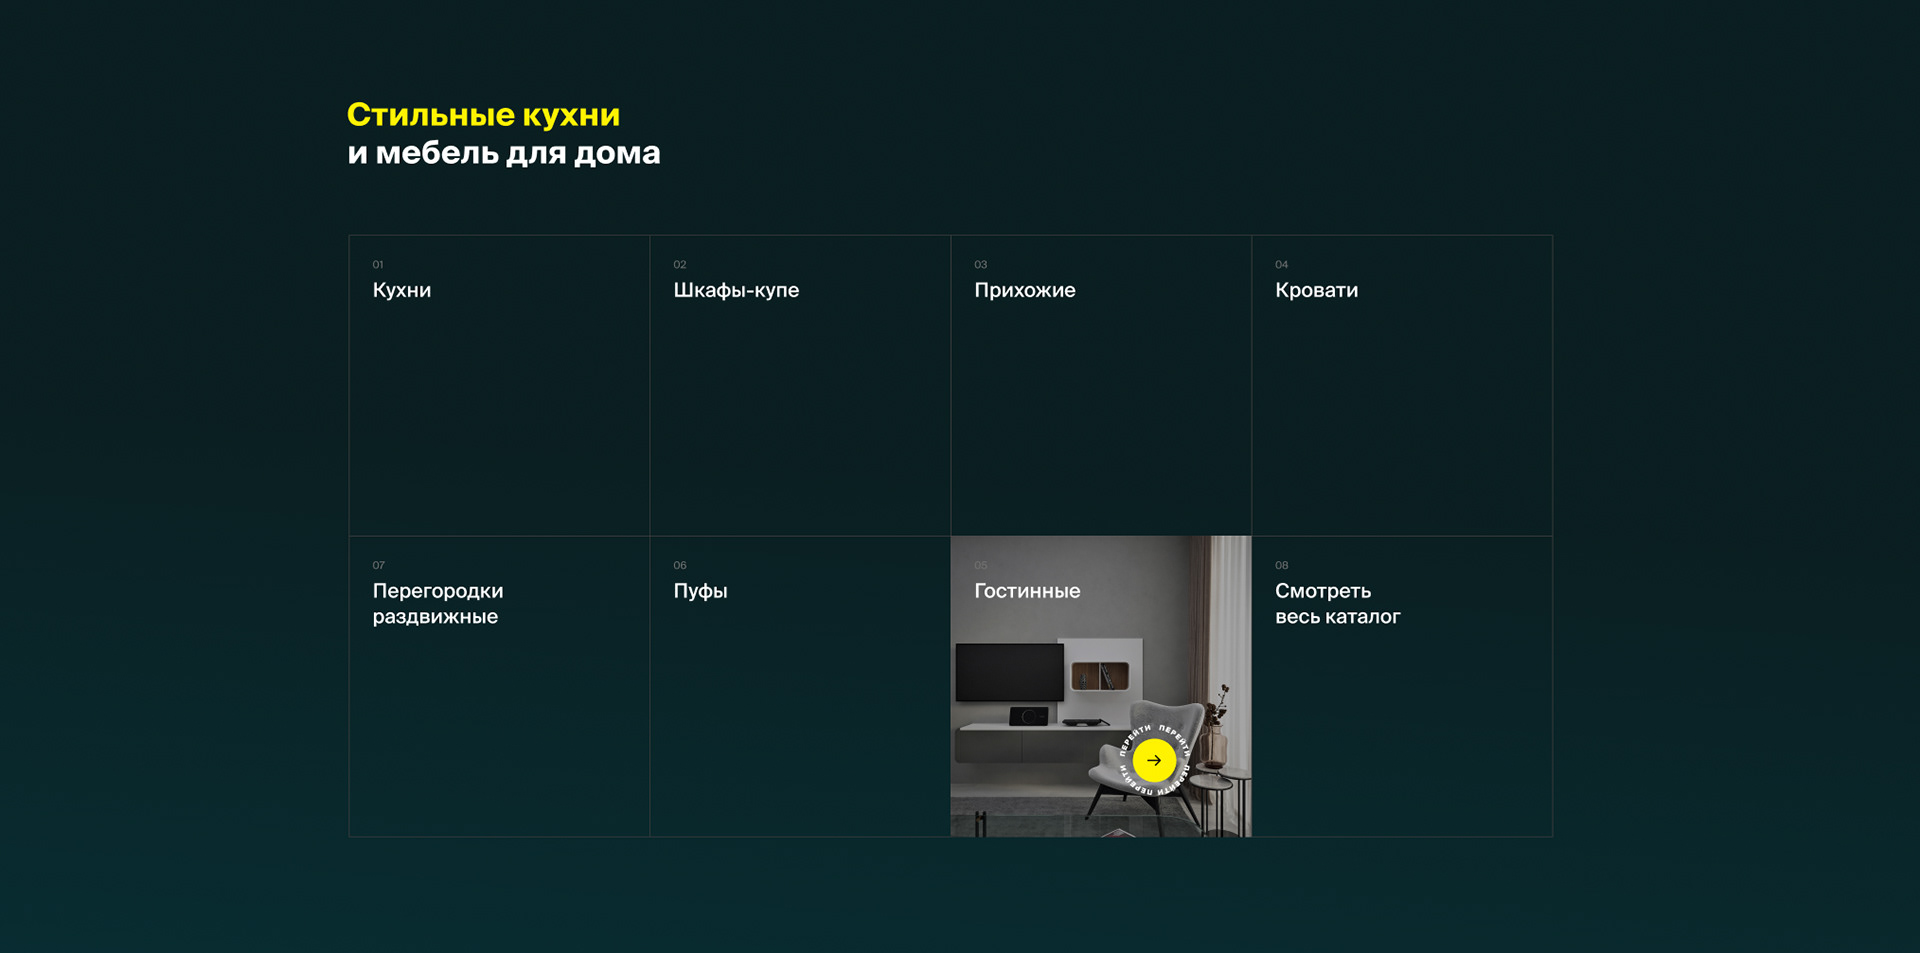Click the white heading и мебель для дома
This screenshot has height=953, width=1920.
tap(504, 153)
